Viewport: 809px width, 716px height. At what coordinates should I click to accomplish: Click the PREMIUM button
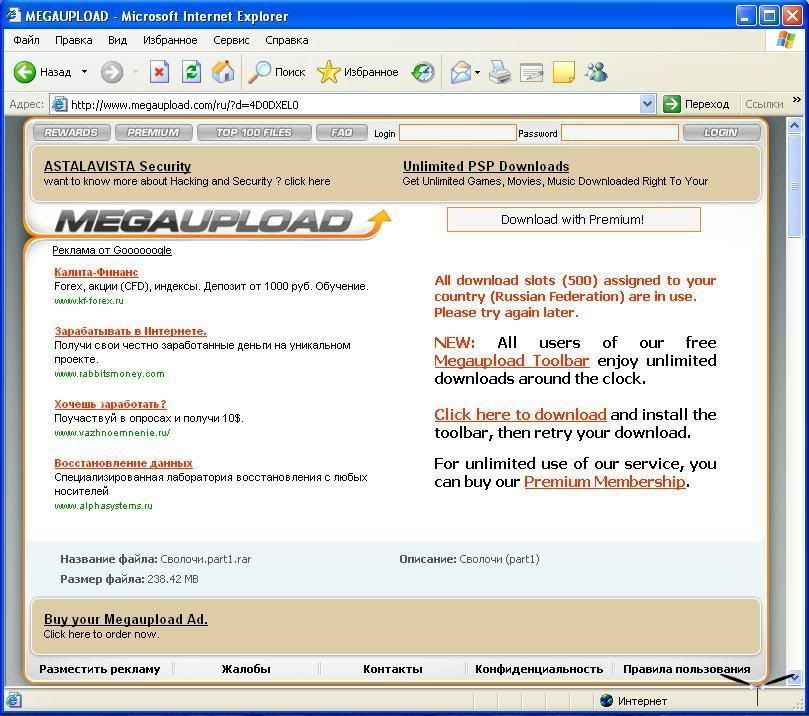(153, 133)
